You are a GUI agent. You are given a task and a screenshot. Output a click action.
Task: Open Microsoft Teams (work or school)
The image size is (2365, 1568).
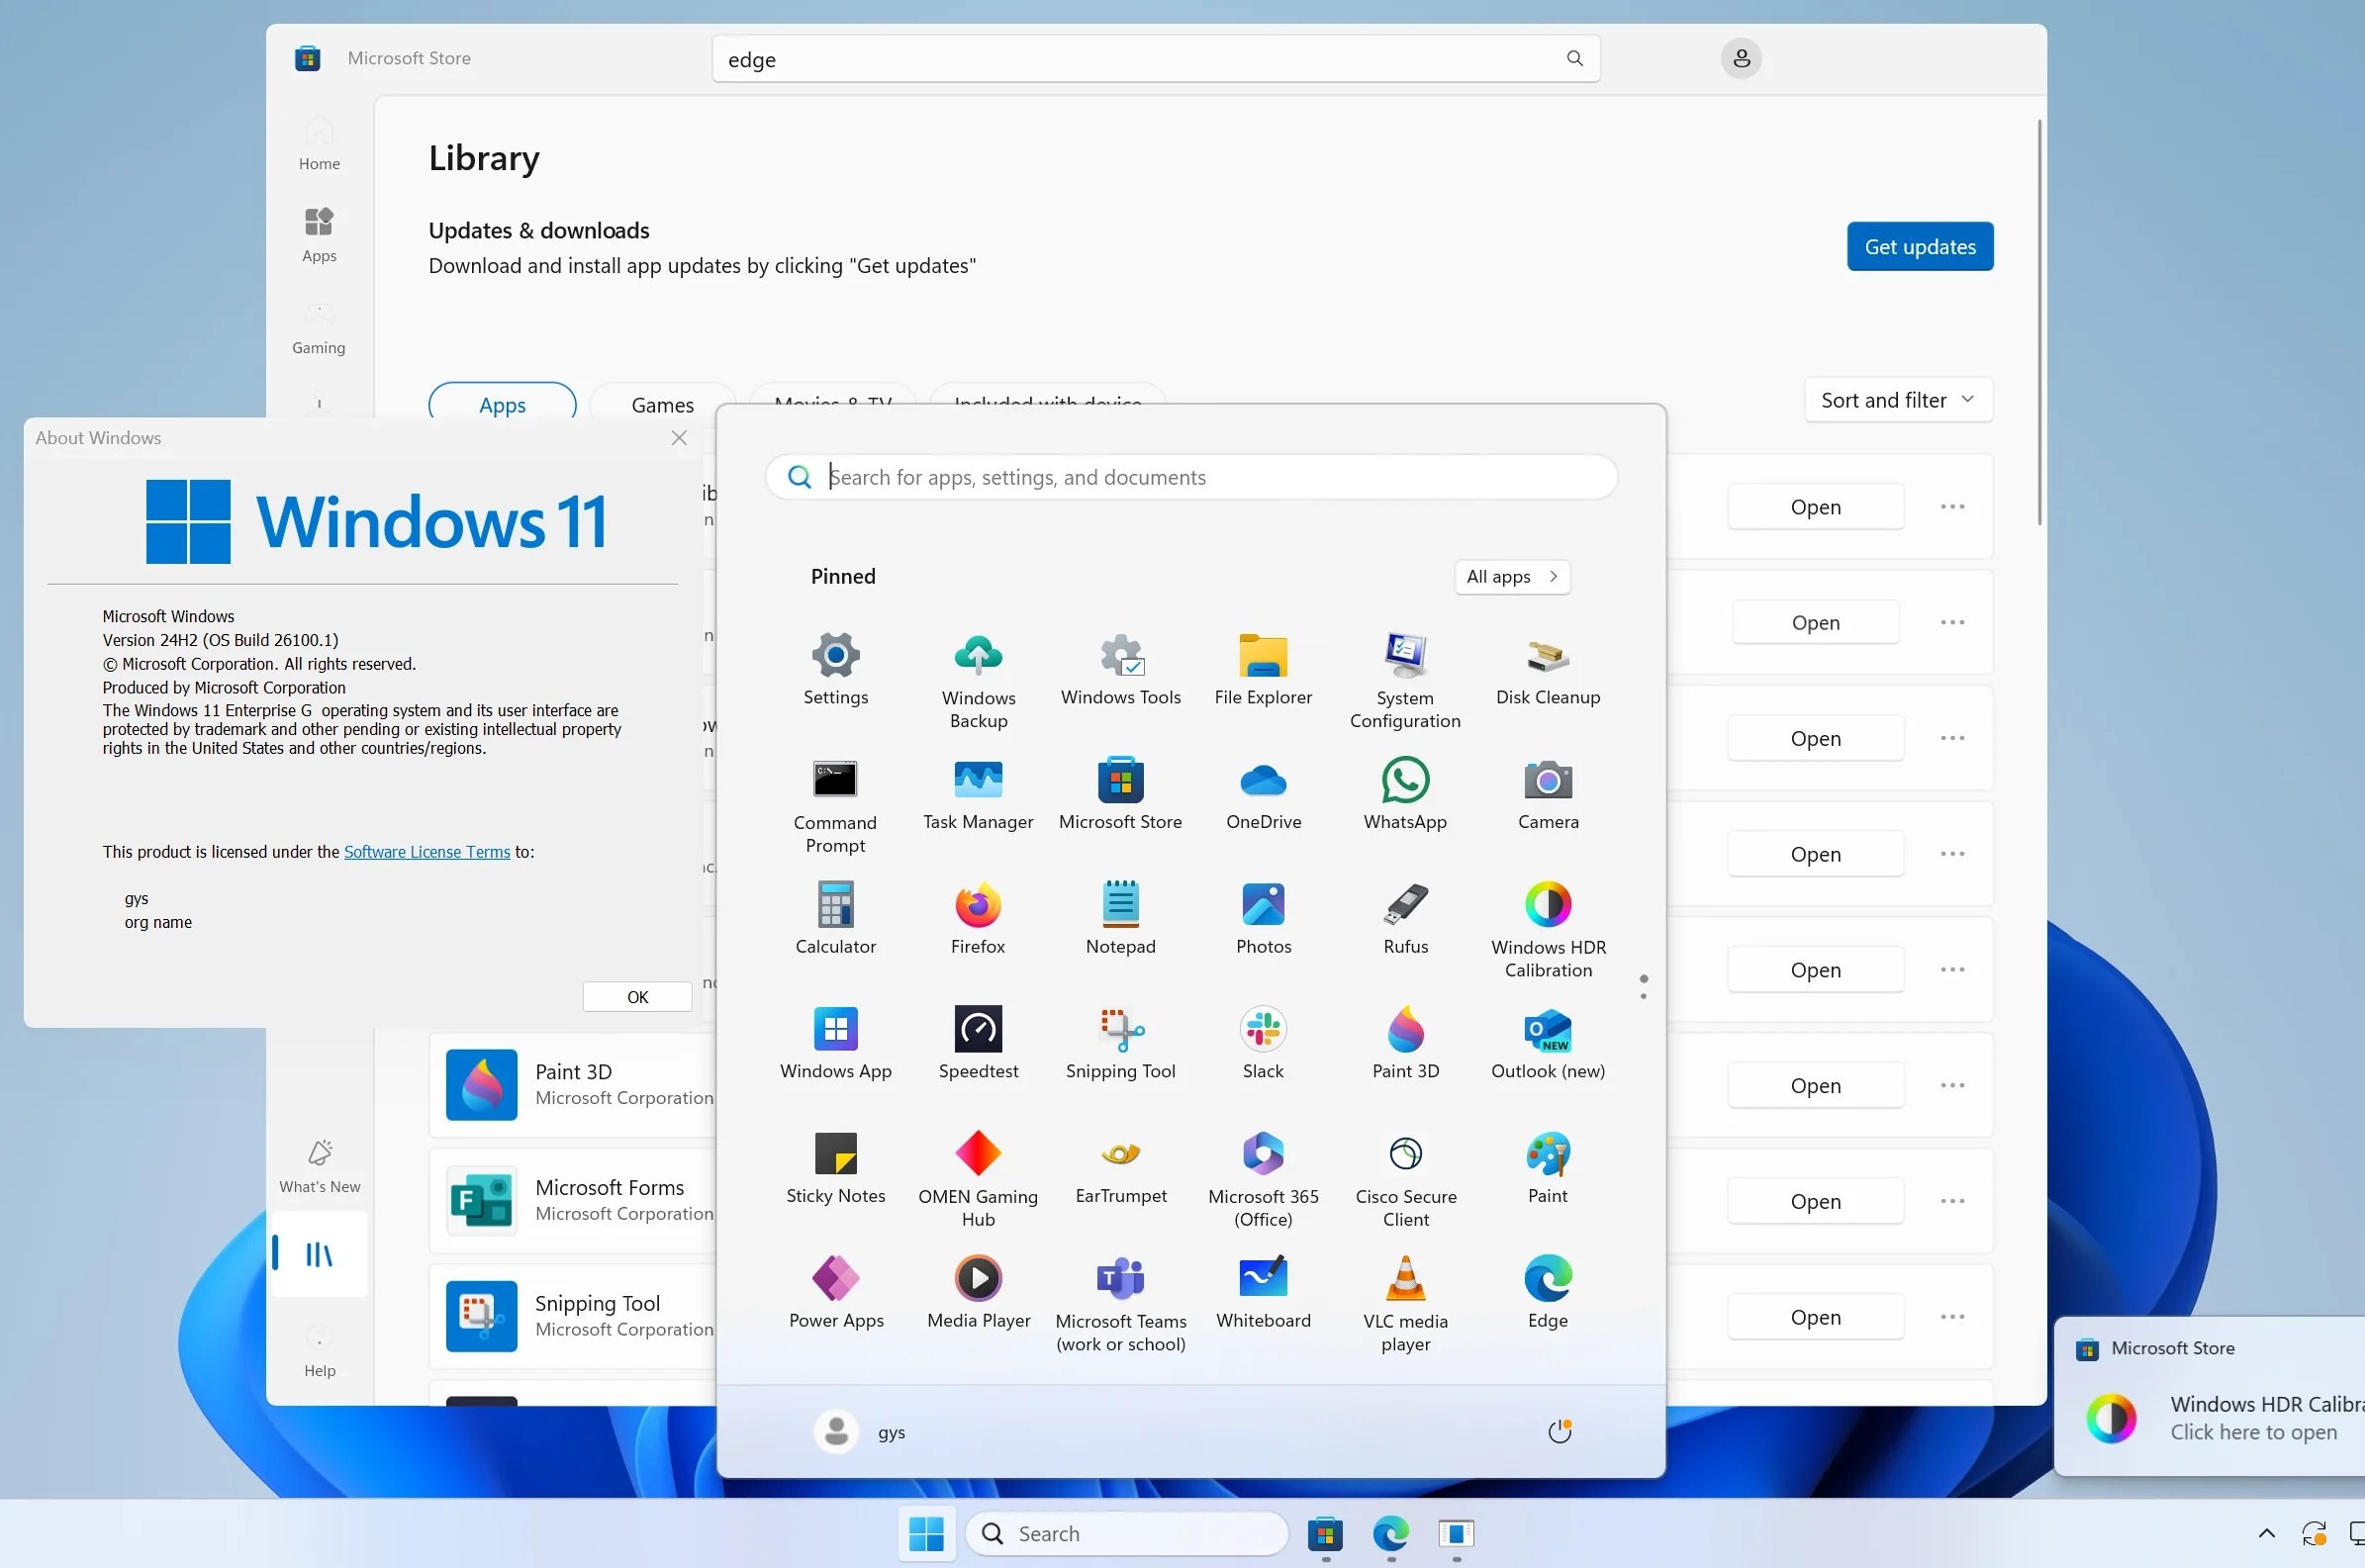(x=1120, y=1304)
